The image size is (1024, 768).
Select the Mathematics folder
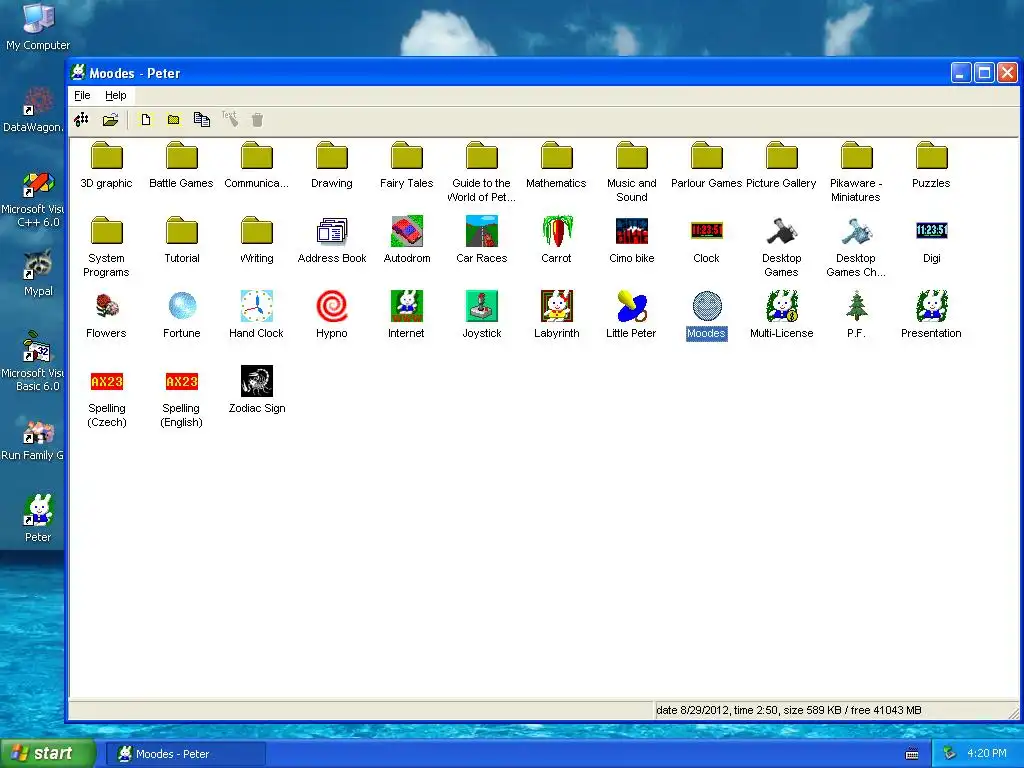pyautogui.click(x=556, y=156)
